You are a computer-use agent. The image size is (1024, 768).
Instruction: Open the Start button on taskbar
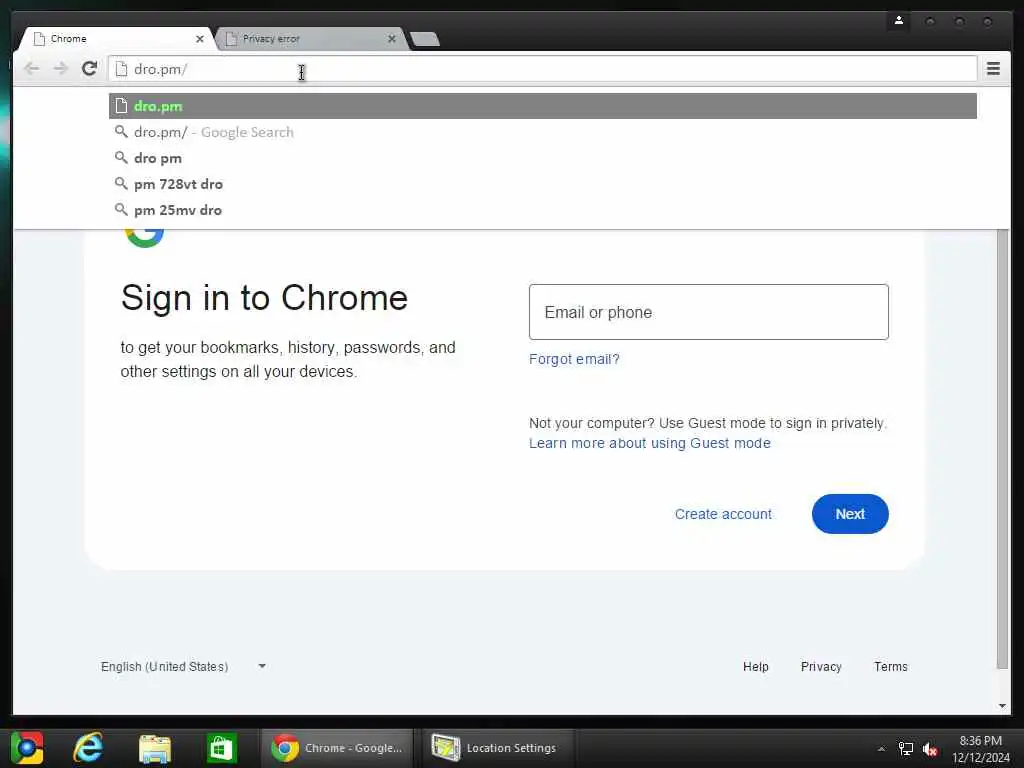pyautogui.click(x=27, y=748)
